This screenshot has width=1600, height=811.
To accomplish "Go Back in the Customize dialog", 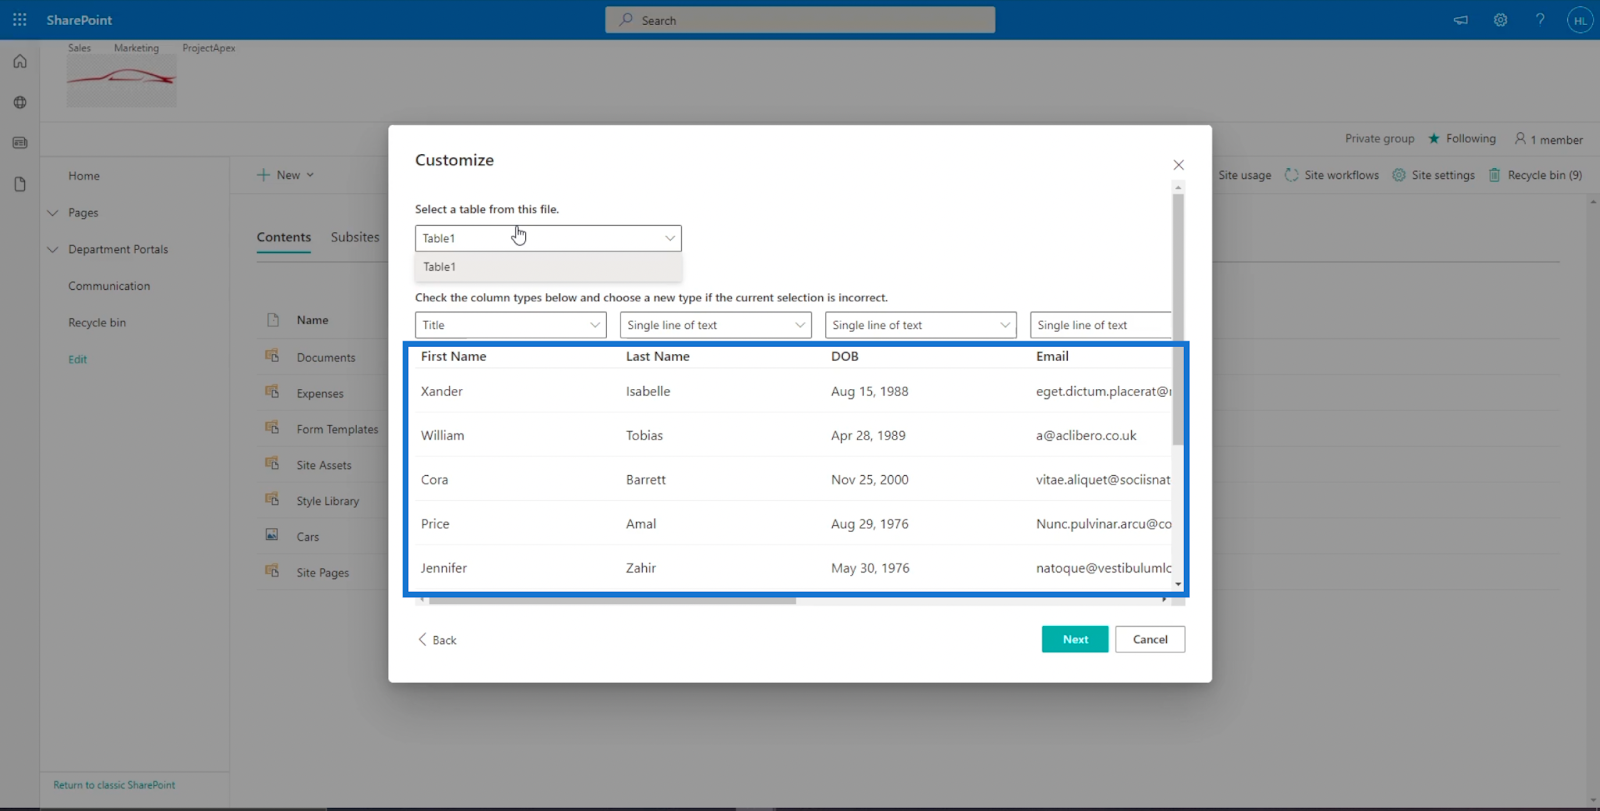I will point(437,640).
